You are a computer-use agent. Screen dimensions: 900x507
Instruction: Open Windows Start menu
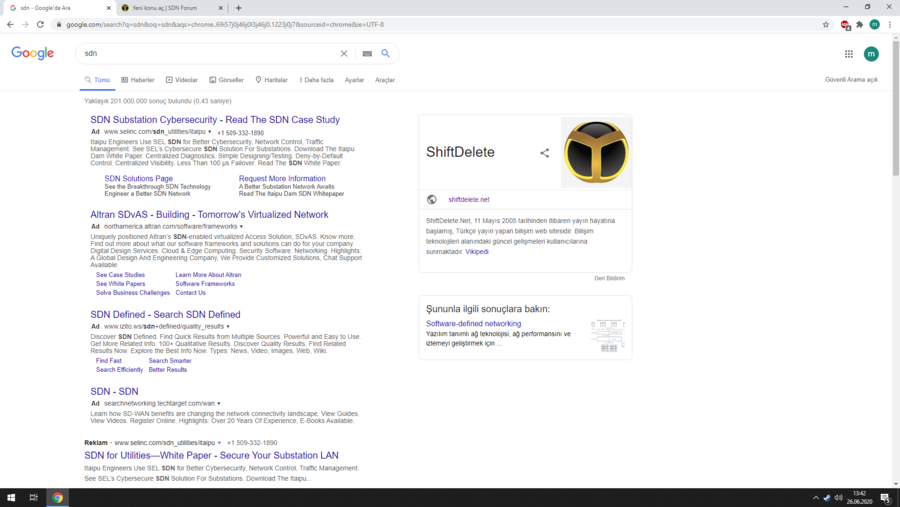11,498
